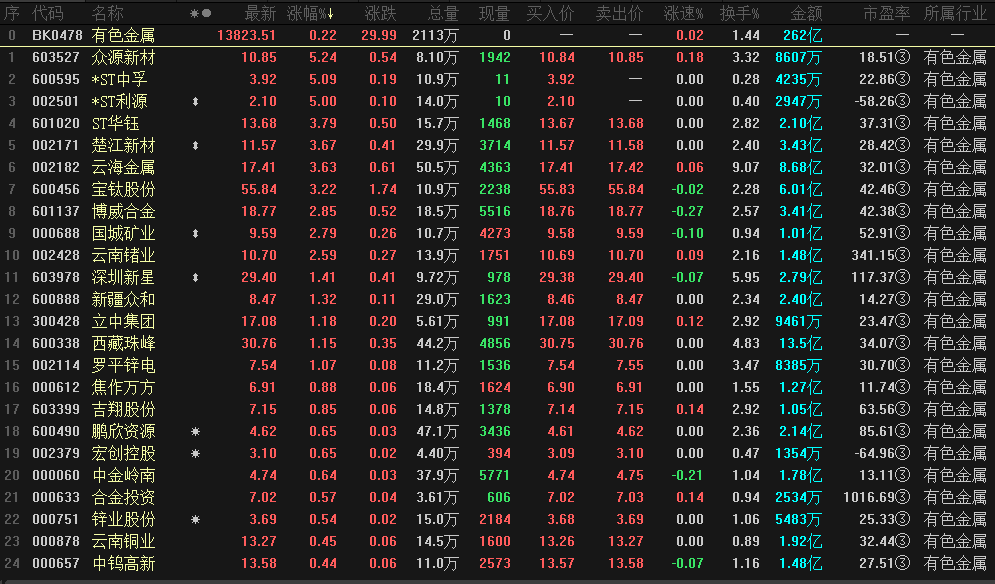
Task: Click the 现量 column header
Action: [494, 13]
